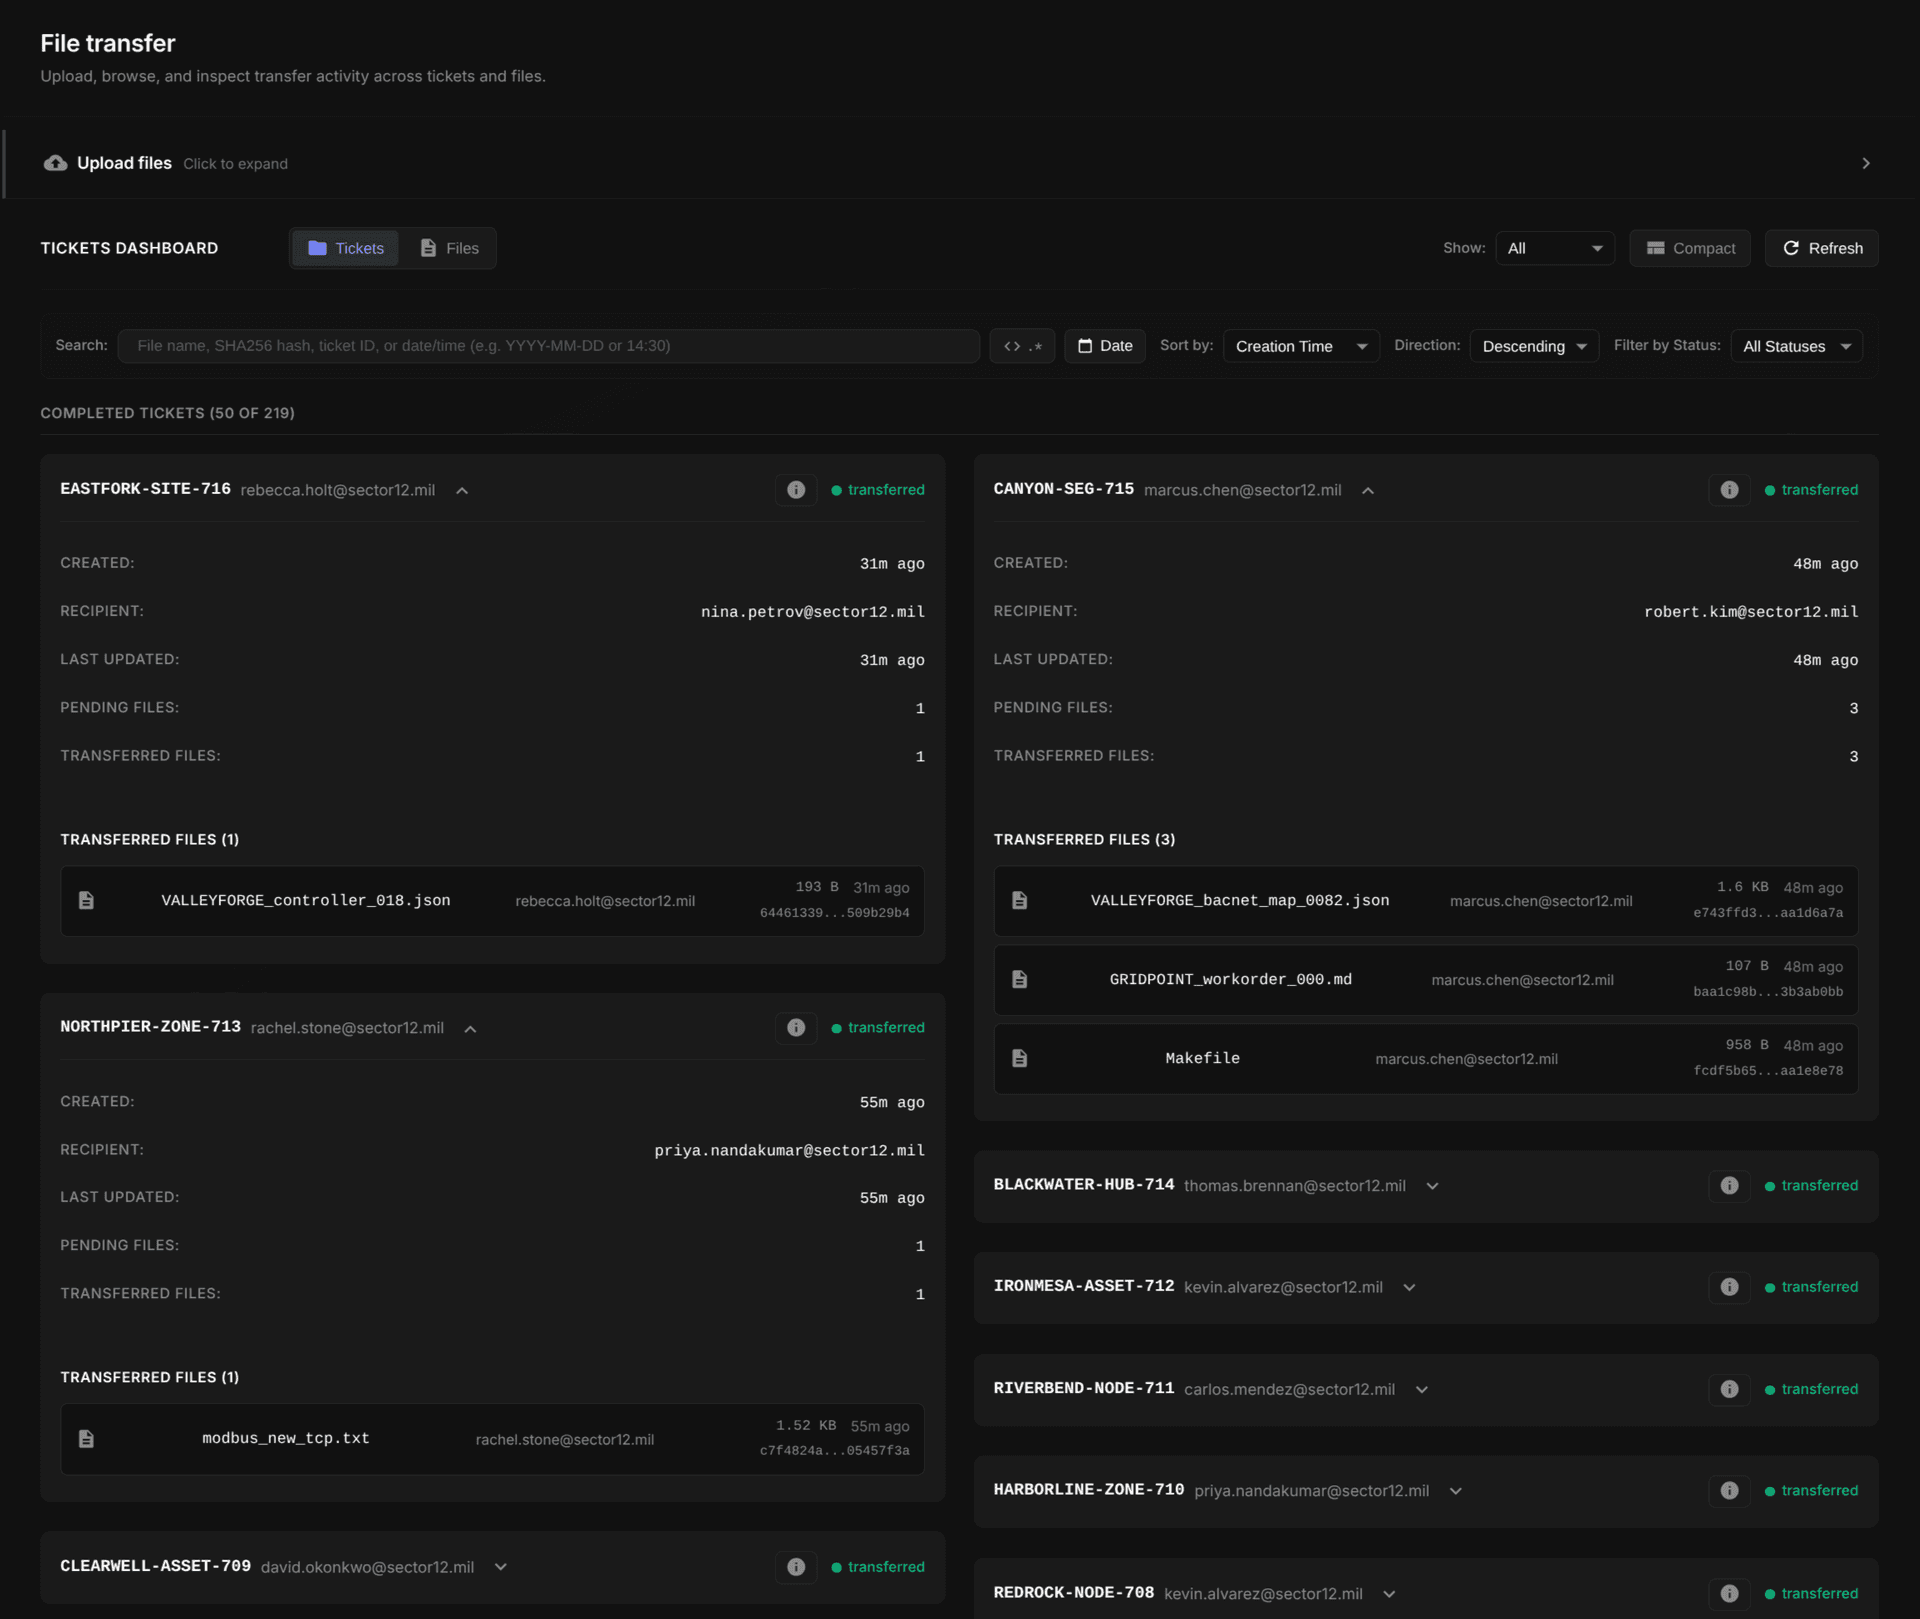Click file icon of Makefile row
The height and width of the screenshot is (1619, 1920).
(1020, 1059)
